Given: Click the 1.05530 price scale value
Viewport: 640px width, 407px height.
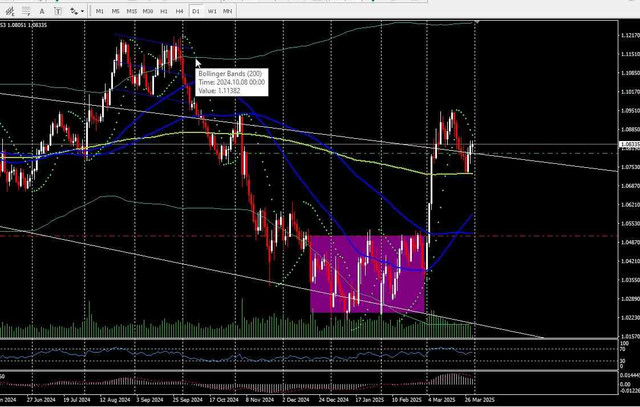Looking at the screenshot, I should (x=630, y=223).
